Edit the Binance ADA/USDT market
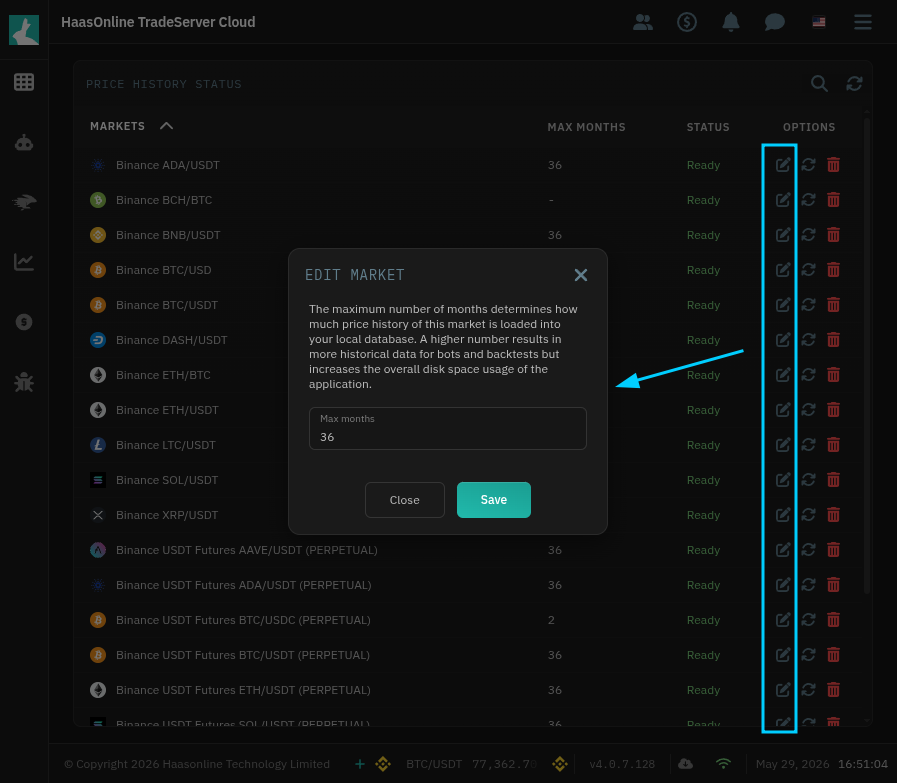 click(x=783, y=165)
